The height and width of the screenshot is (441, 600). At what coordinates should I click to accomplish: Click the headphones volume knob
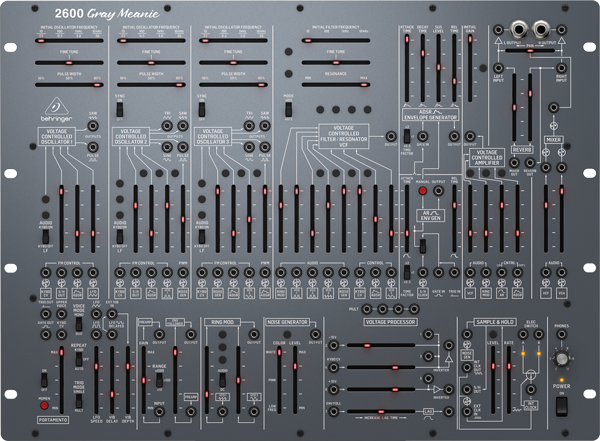[561, 359]
